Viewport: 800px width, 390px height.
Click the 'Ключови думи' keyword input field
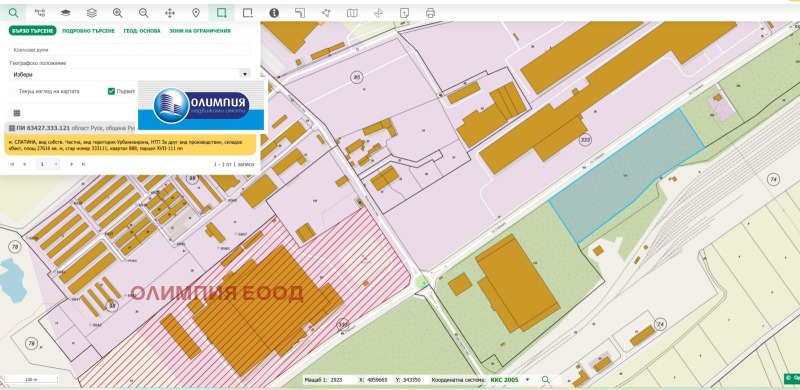point(130,50)
